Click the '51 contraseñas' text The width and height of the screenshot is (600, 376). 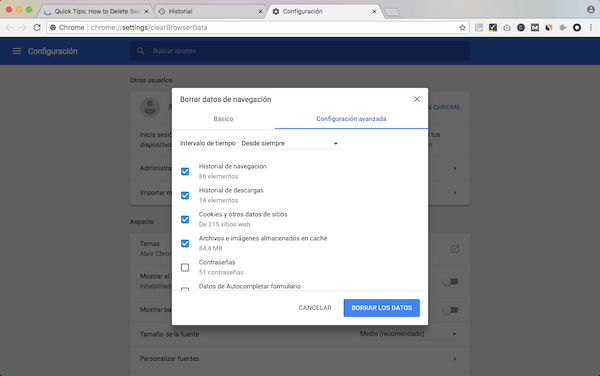221,272
